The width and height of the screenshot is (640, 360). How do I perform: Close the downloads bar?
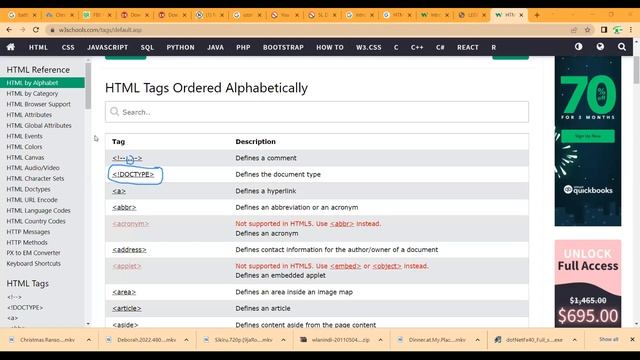pyautogui.click(x=632, y=340)
